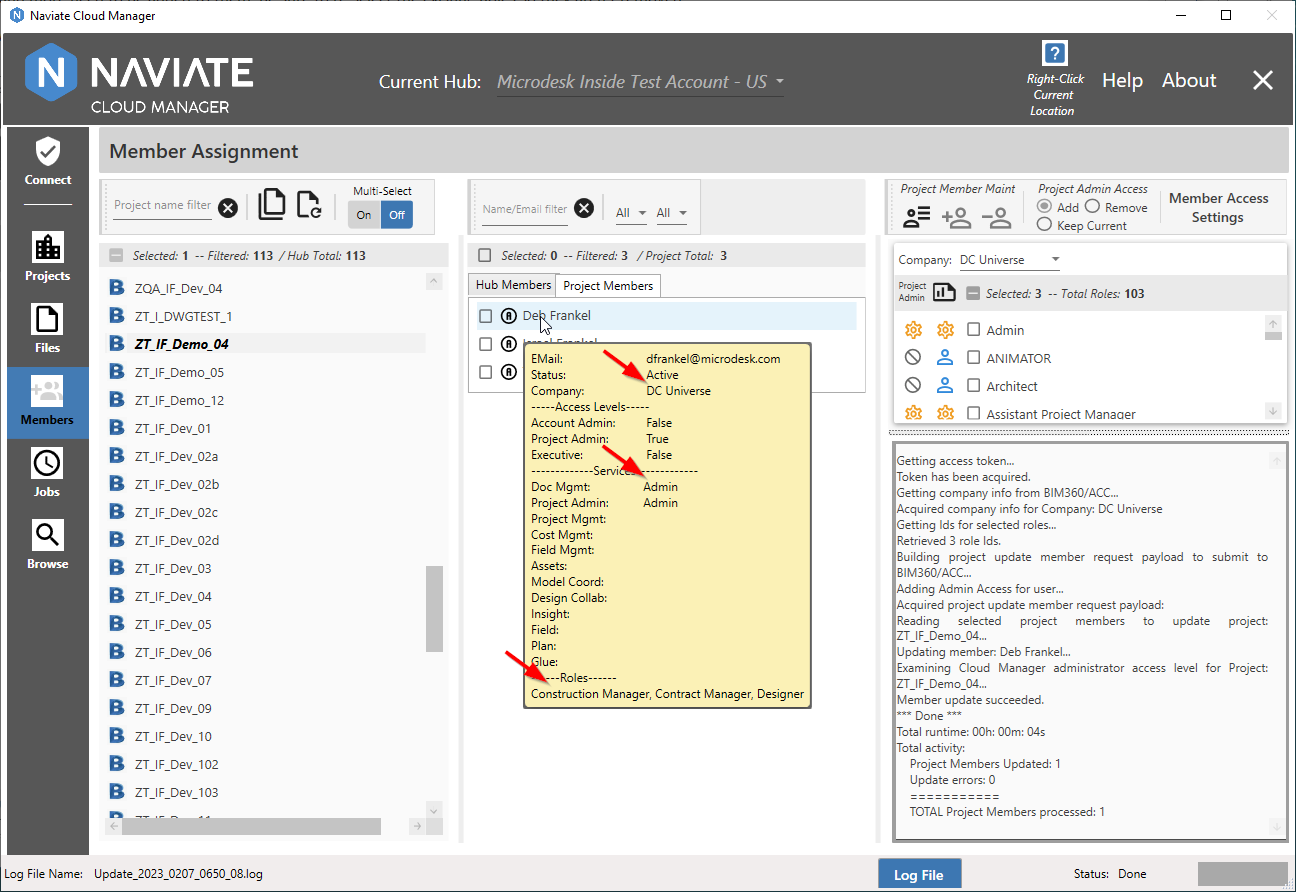Select the Remove radio button for admin access
This screenshot has height=892, width=1296.
(x=1092, y=207)
